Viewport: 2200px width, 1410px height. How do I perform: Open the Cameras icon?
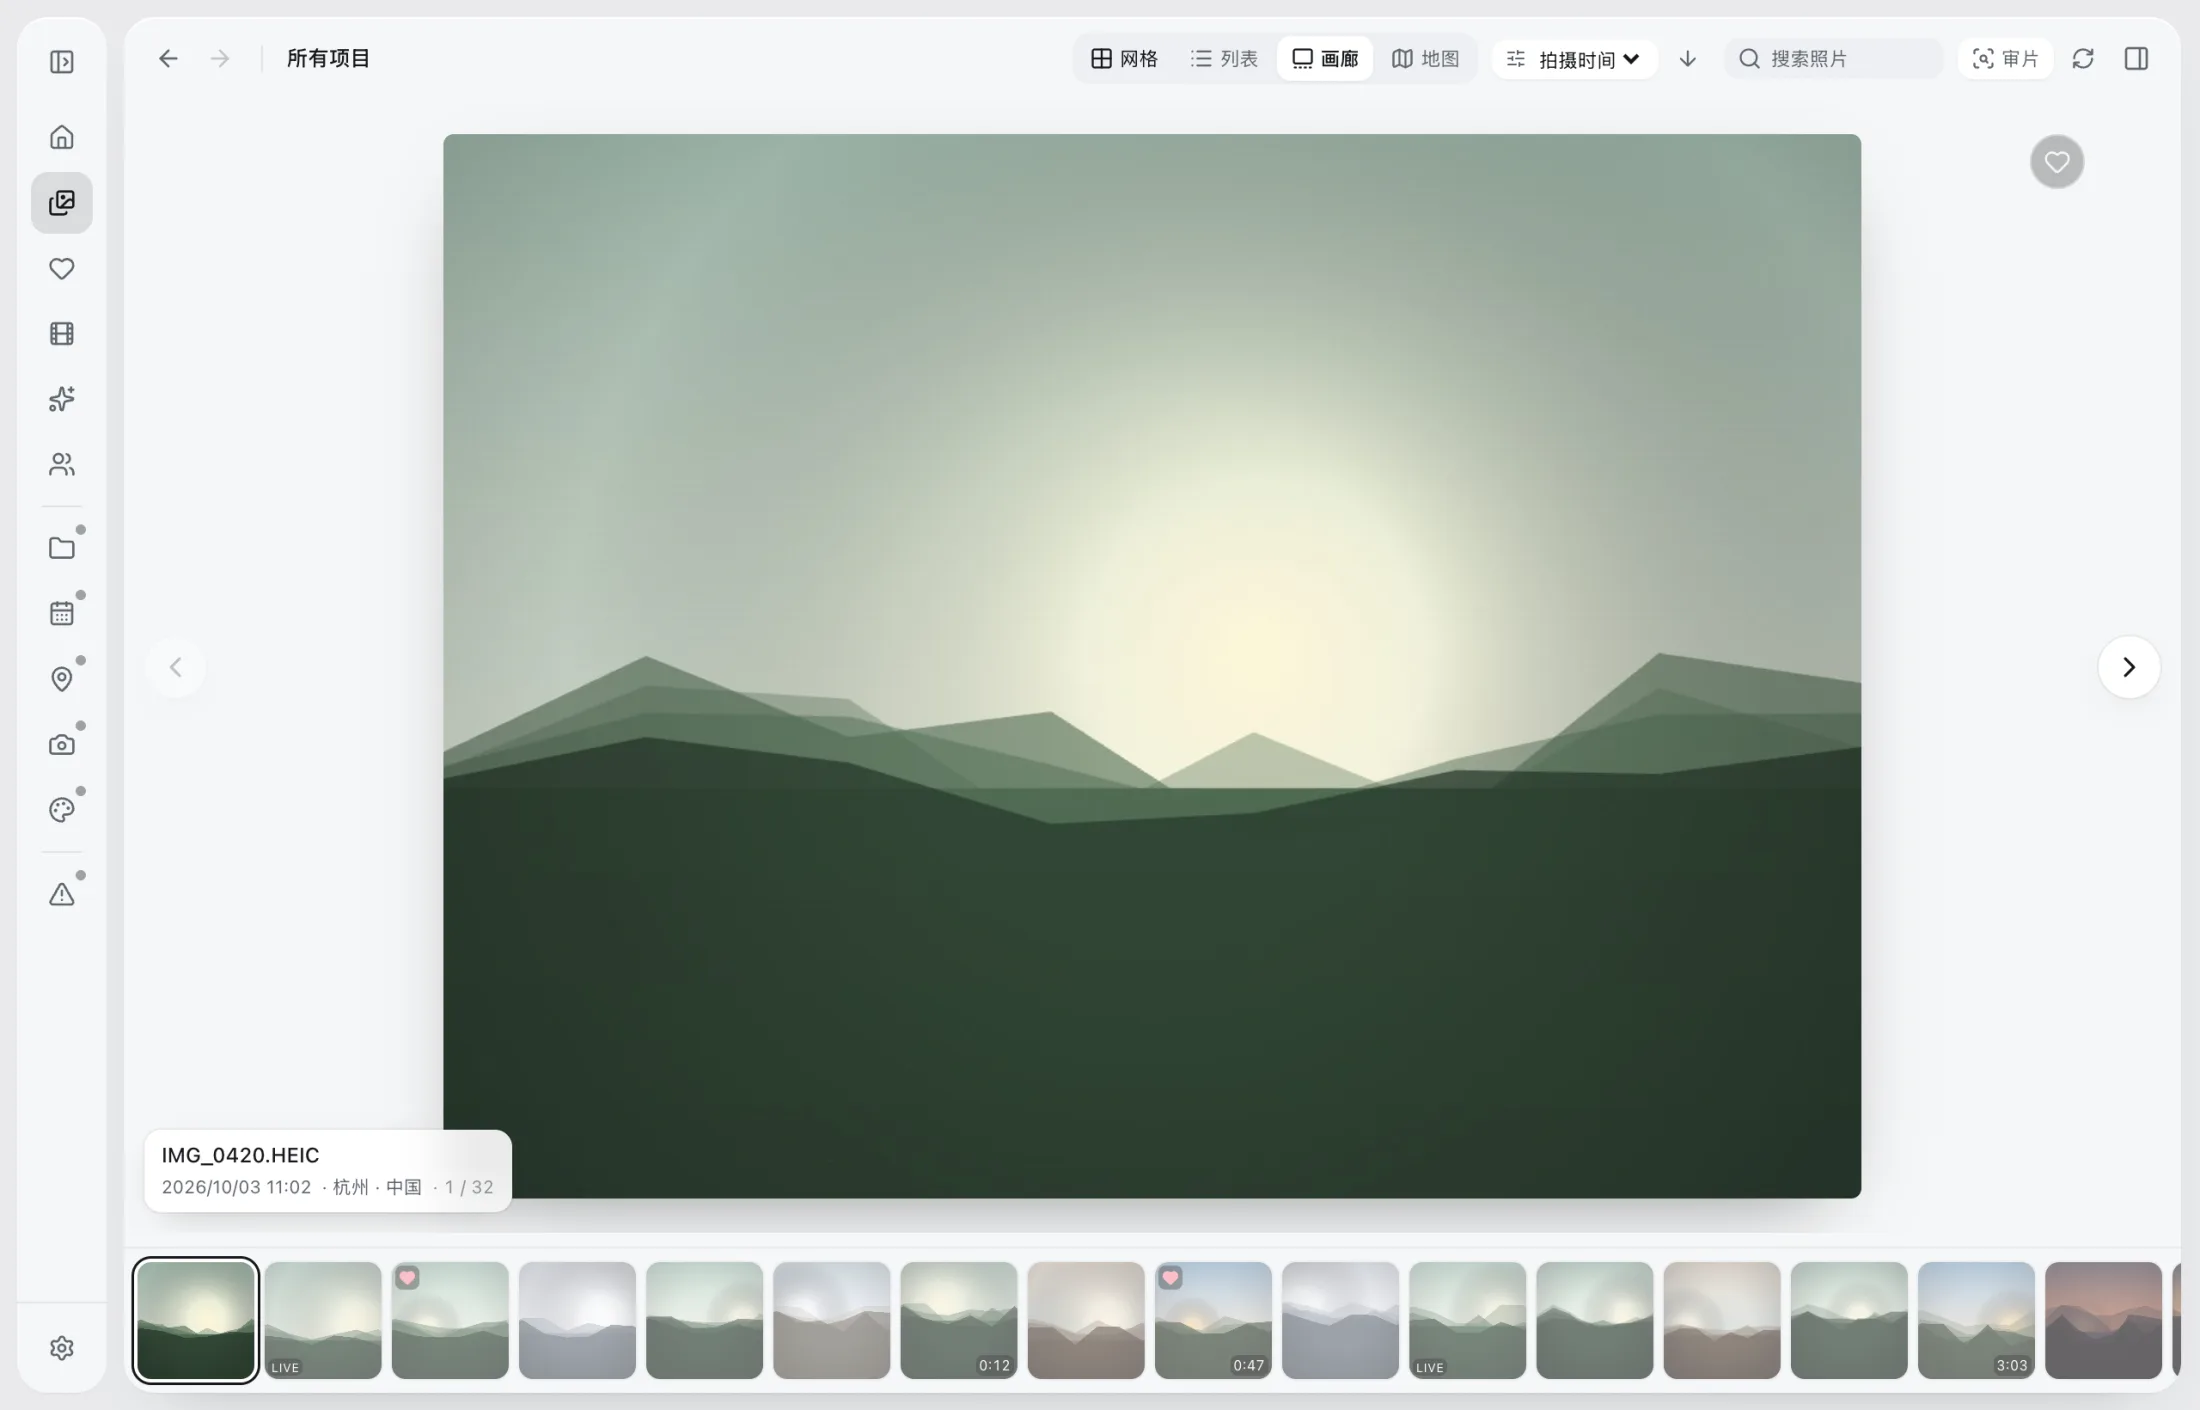point(61,744)
